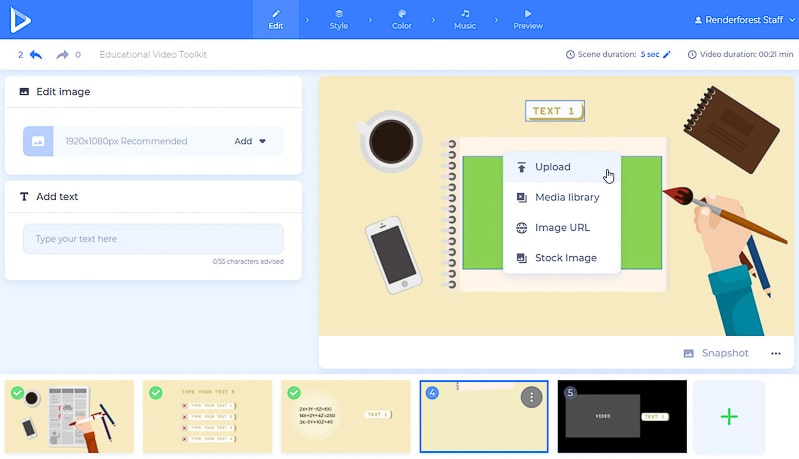The height and width of the screenshot is (459, 799).
Task: Click the image placeholder icon in Edit image
Action: tap(38, 141)
